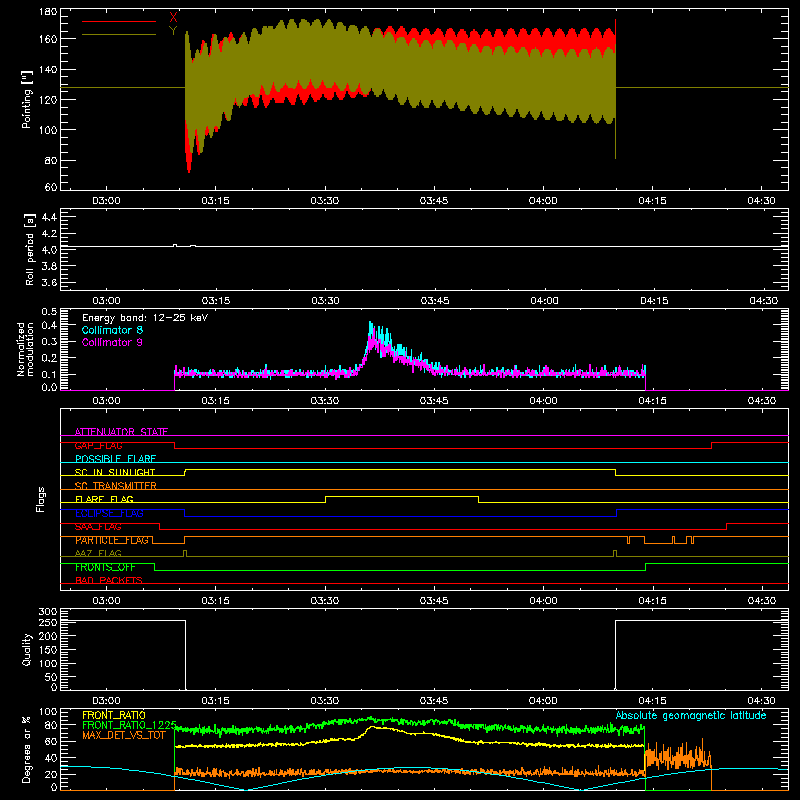The height and width of the screenshot is (800, 800).
Task: Click the ATTENUATOR_STATE flag label
Action: [x=121, y=432]
